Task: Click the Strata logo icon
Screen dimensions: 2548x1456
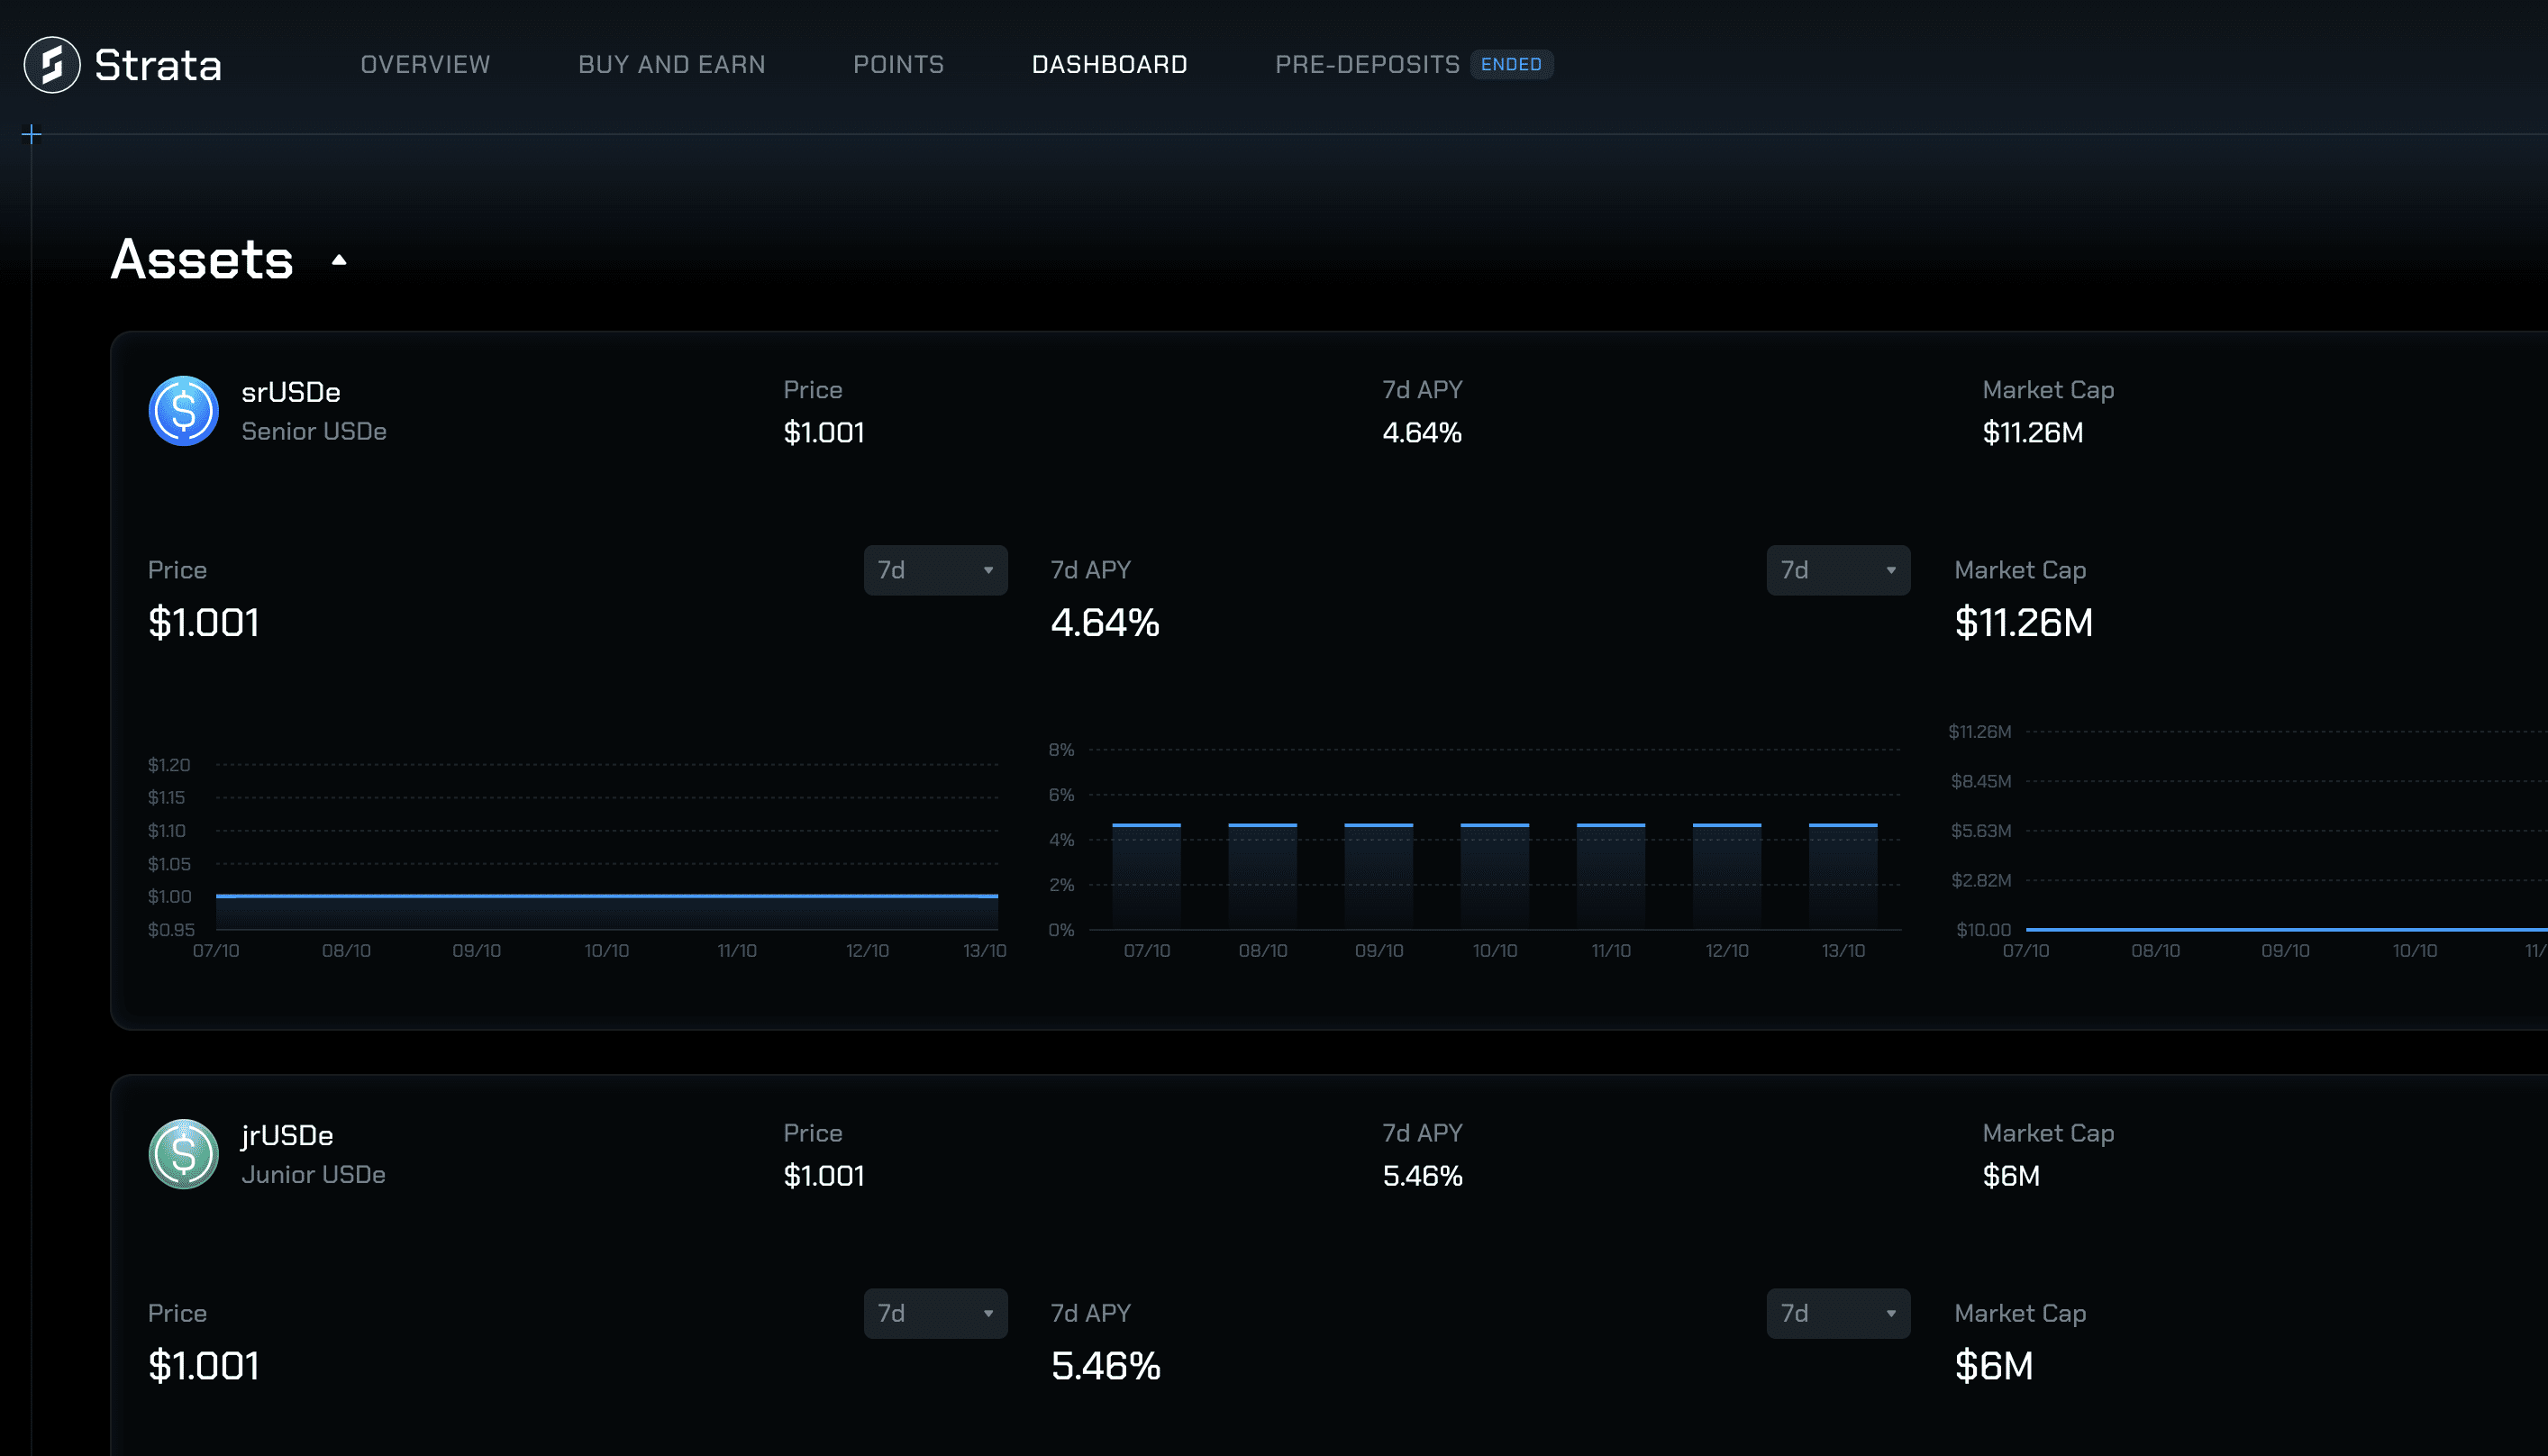Action: 52,65
